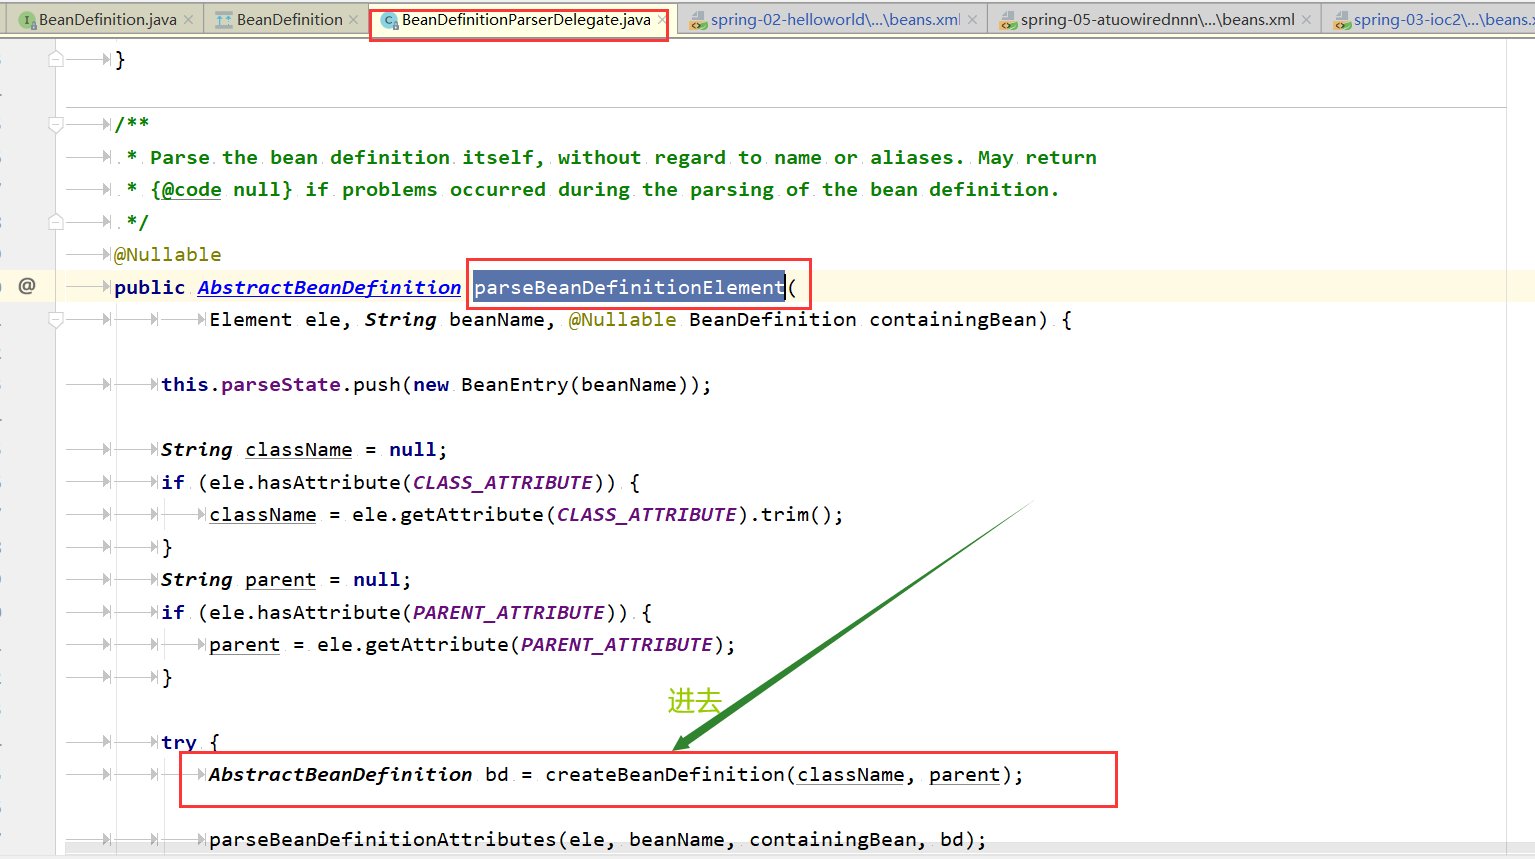The height and width of the screenshot is (859, 1535).
Task: Click the @code tag in Javadoc
Action: 191,189
